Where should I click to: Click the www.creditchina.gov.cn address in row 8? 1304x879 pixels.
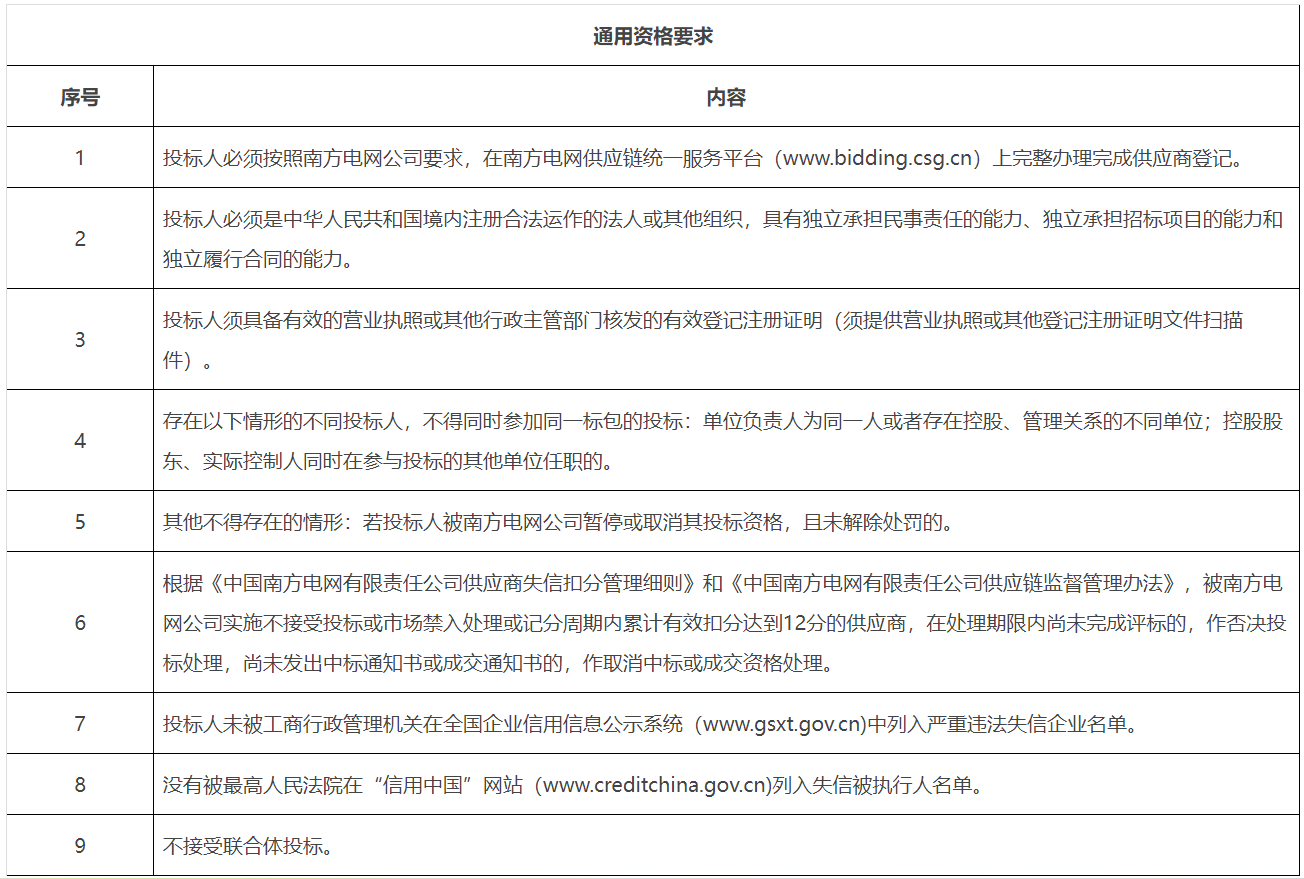657,785
